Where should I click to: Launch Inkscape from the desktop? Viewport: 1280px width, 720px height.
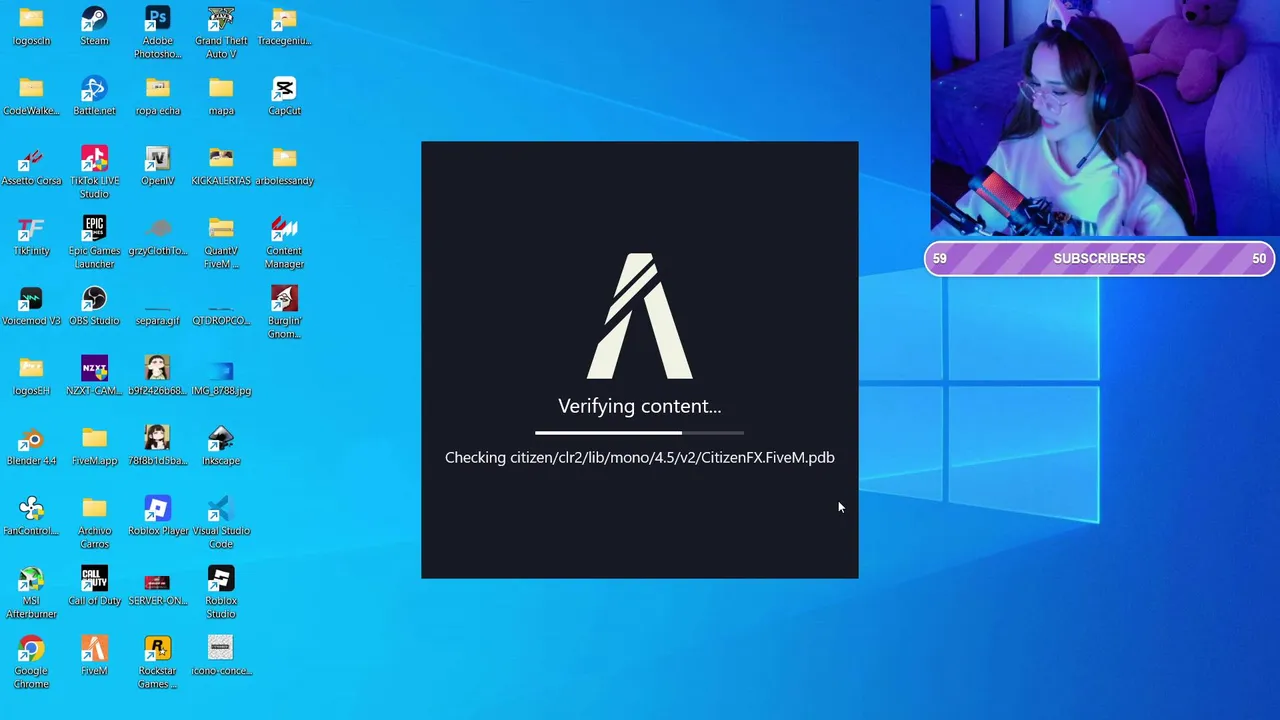coord(221,447)
